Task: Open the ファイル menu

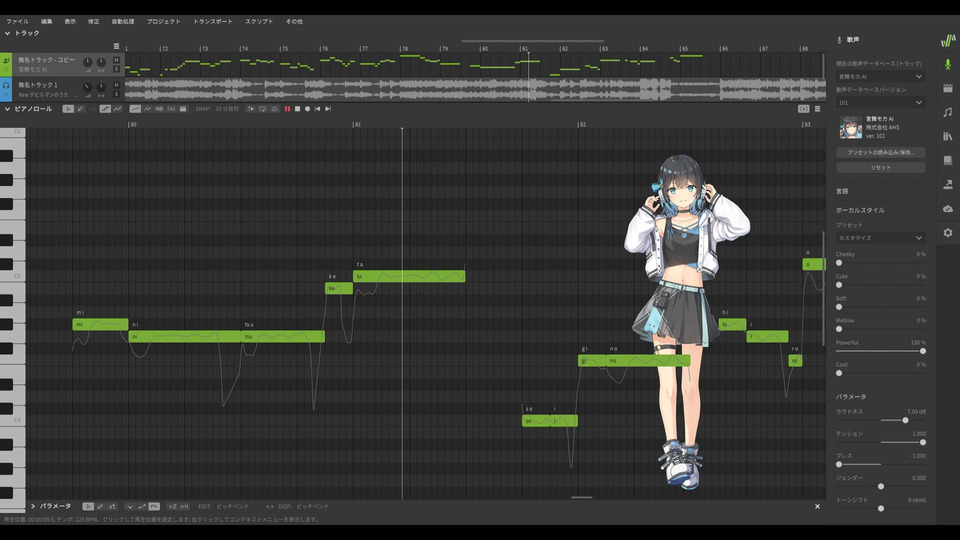Action: [x=18, y=21]
